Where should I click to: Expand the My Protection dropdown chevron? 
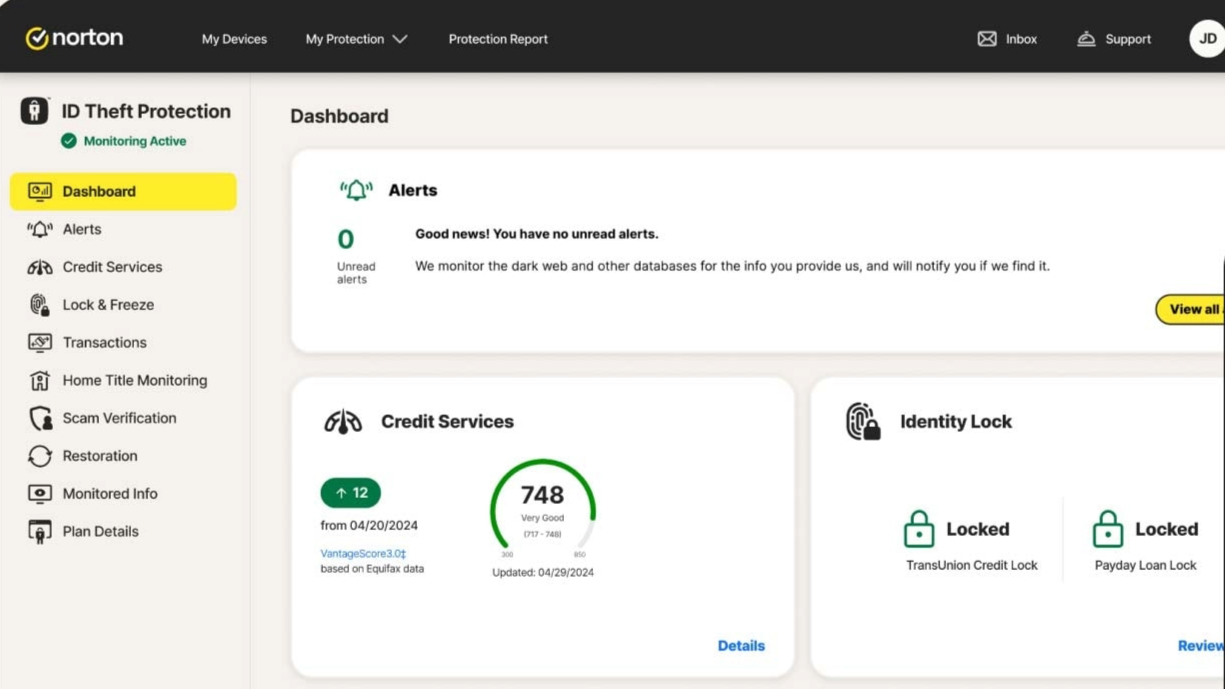coord(400,39)
